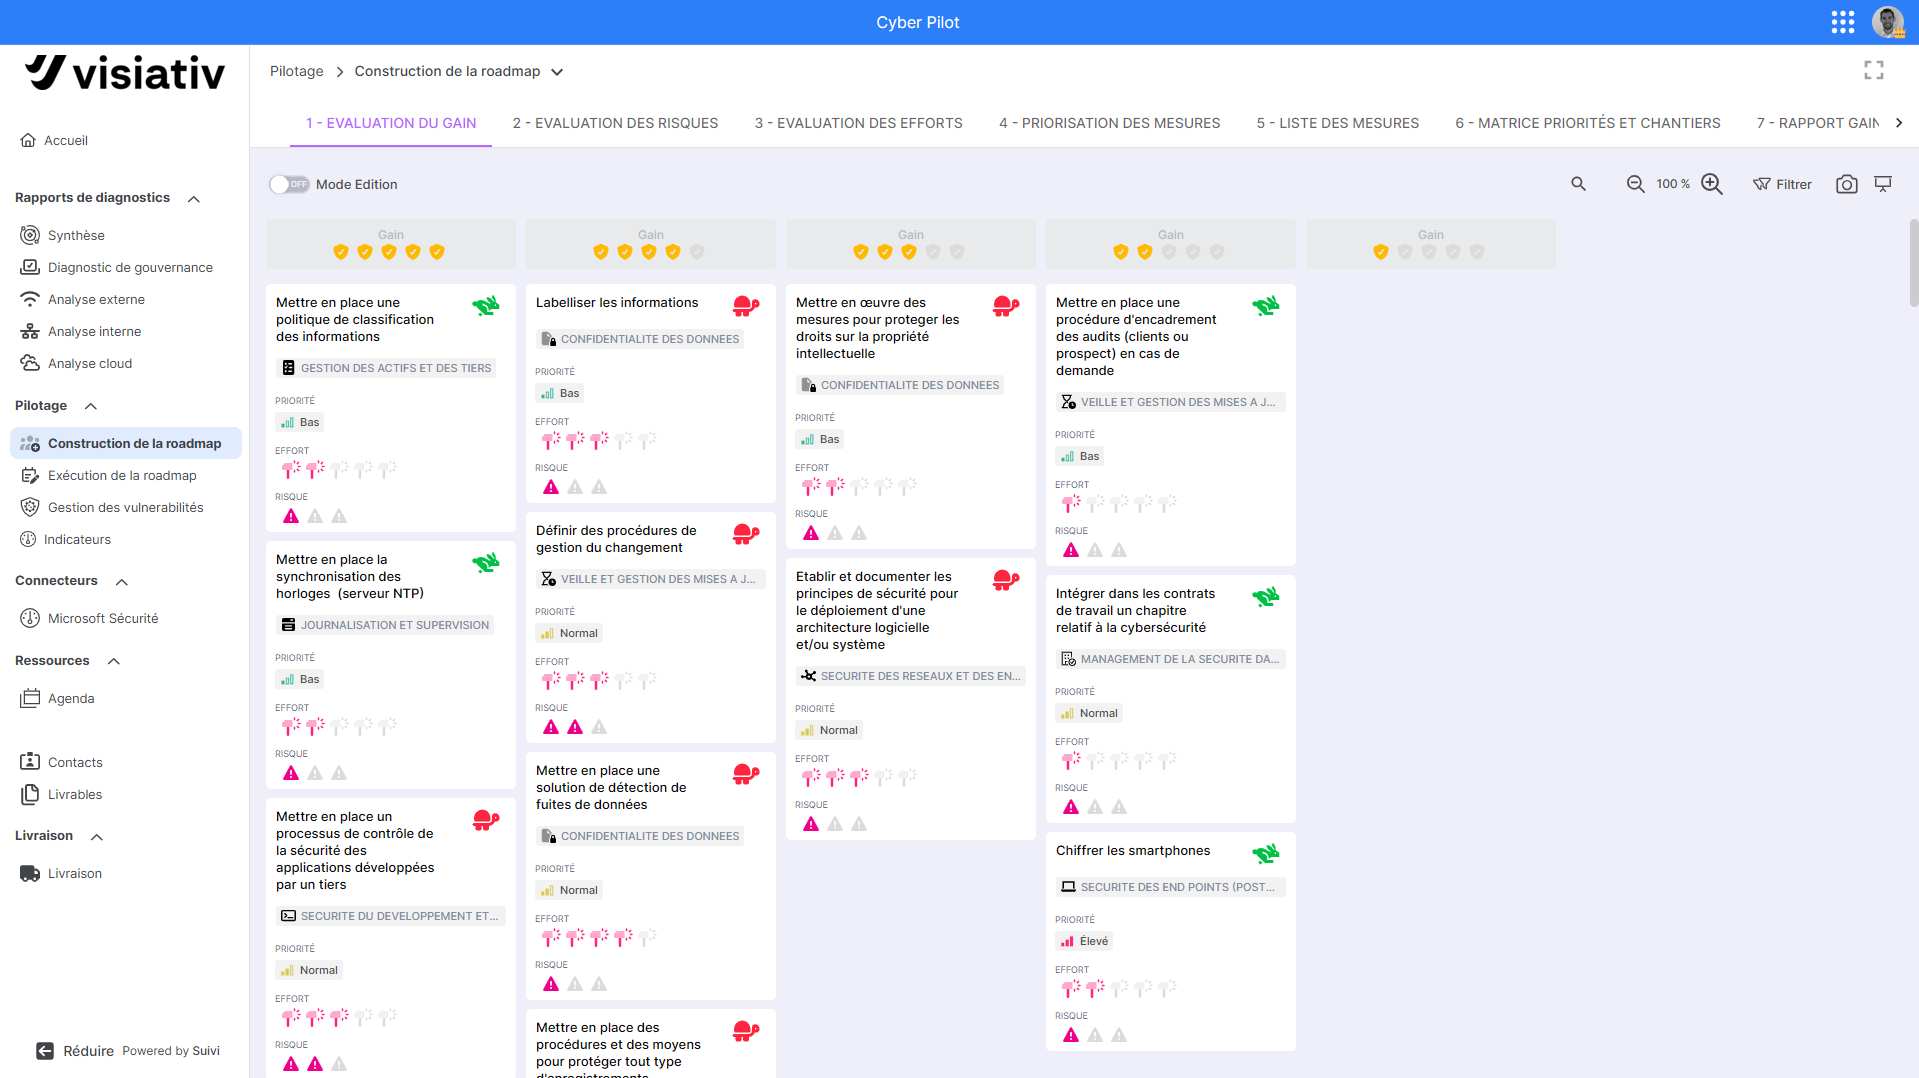Screen dimensions: 1919x1078
Task: Click tag MANAGEMENT DE LA SECURITE DA...
Action: click(1170, 659)
